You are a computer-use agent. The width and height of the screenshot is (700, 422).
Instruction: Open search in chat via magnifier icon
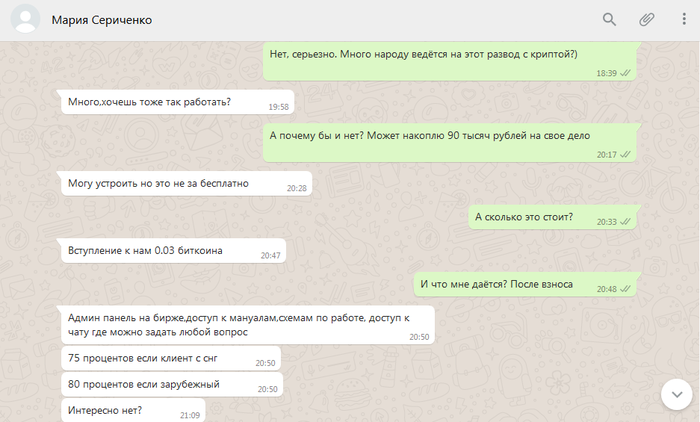pos(609,19)
